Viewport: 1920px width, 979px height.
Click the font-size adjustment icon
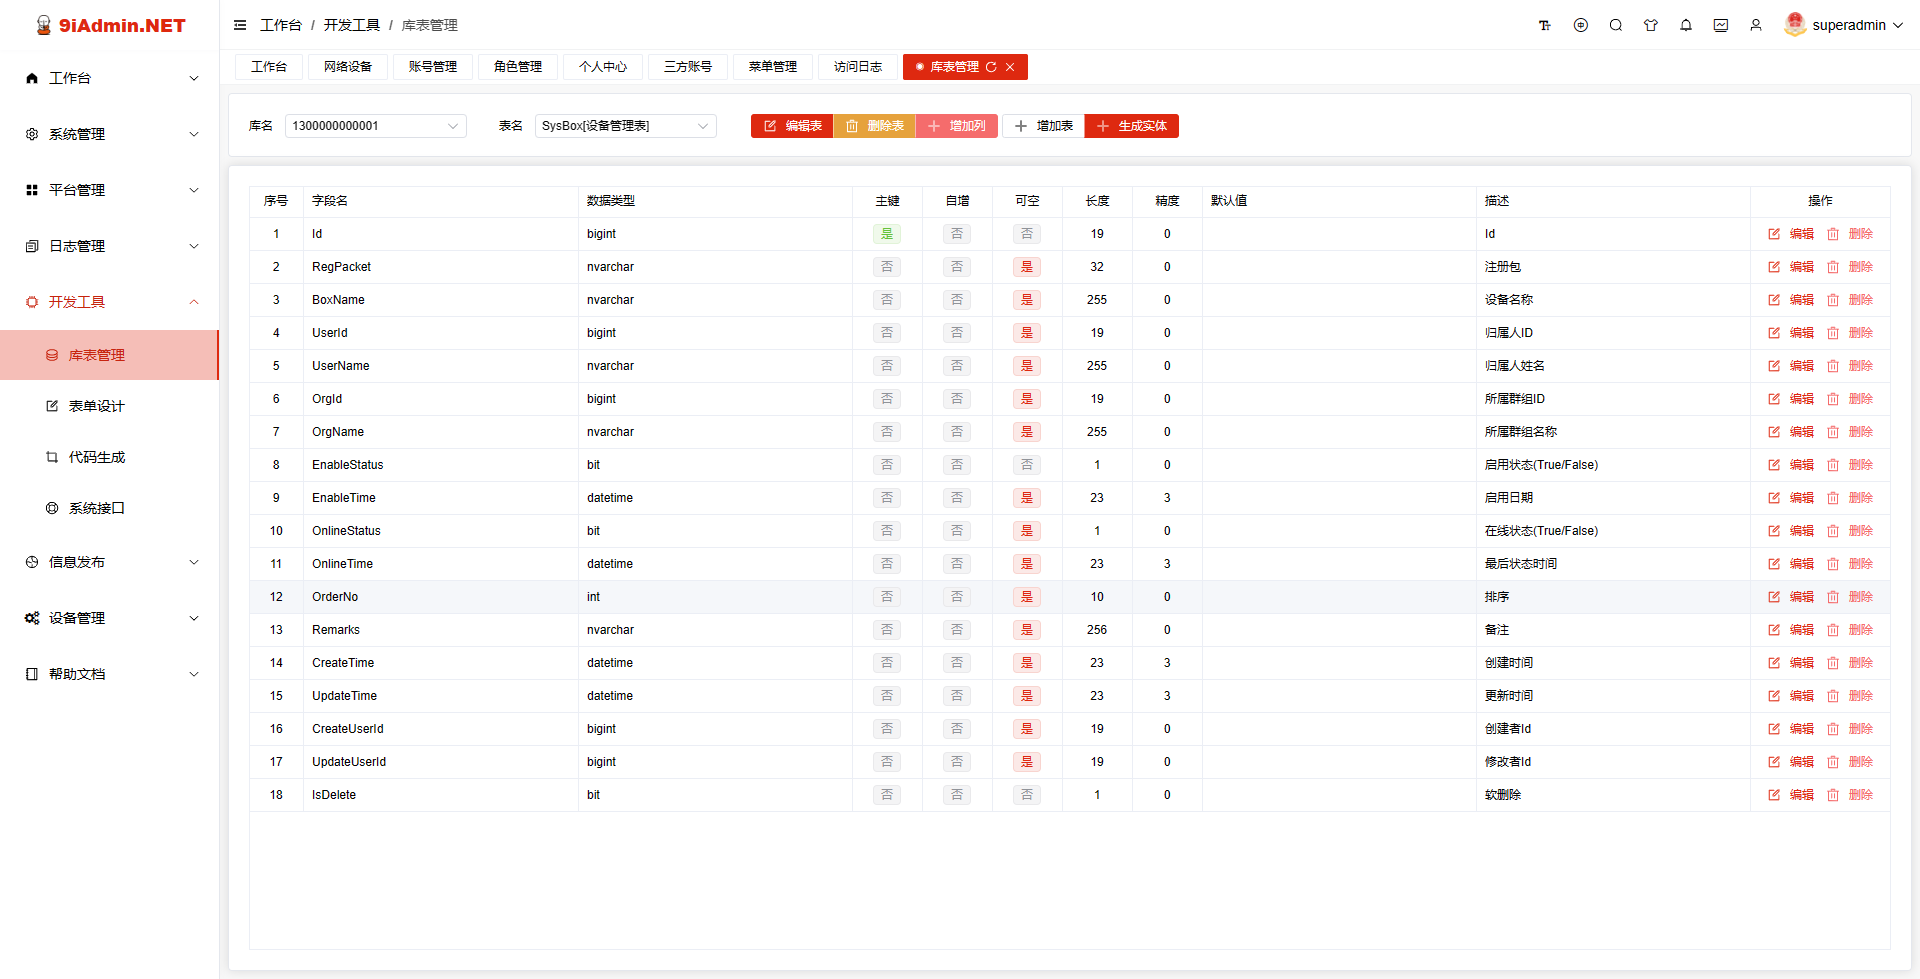pos(1545,25)
